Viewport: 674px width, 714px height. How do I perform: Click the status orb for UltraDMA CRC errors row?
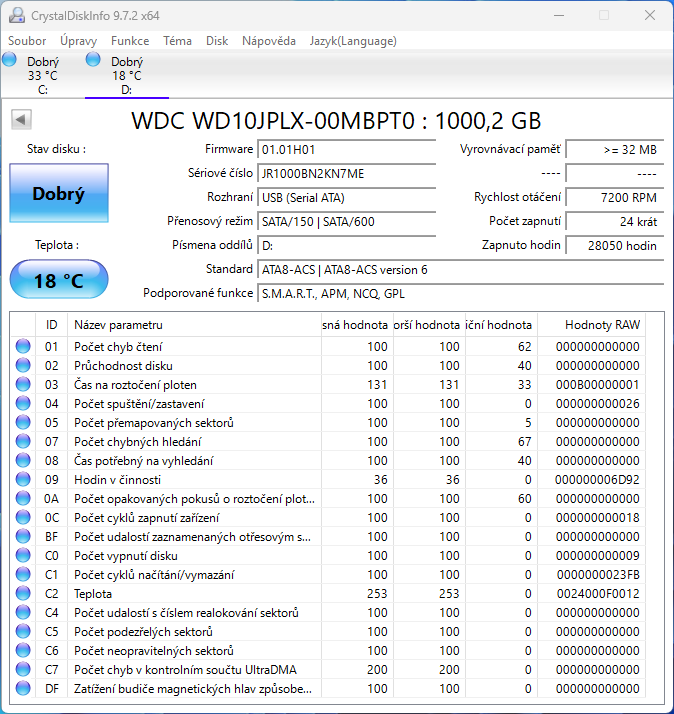(22, 669)
